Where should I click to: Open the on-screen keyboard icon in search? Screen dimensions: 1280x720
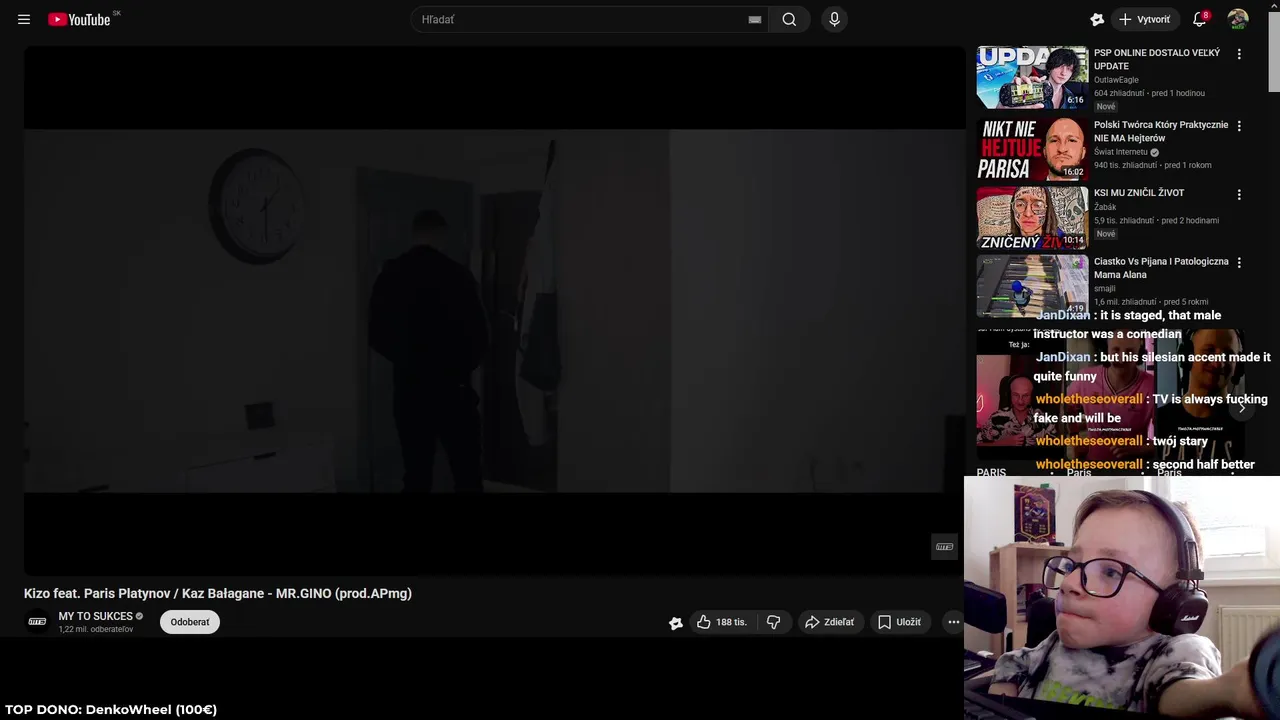(x=755, y=19)
